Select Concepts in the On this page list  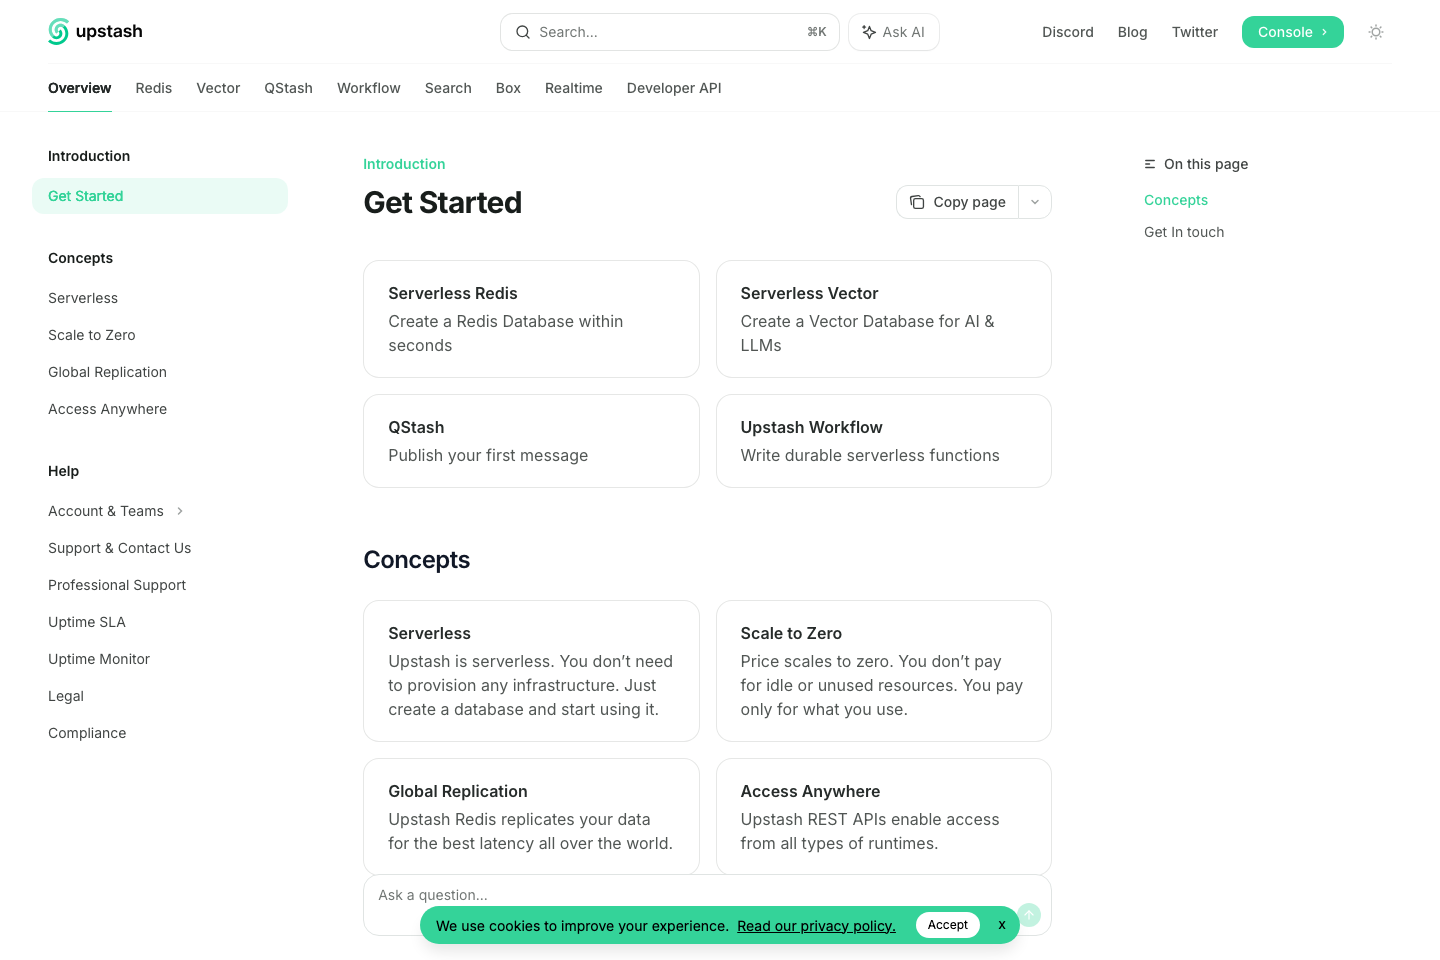coord(1175,200)
